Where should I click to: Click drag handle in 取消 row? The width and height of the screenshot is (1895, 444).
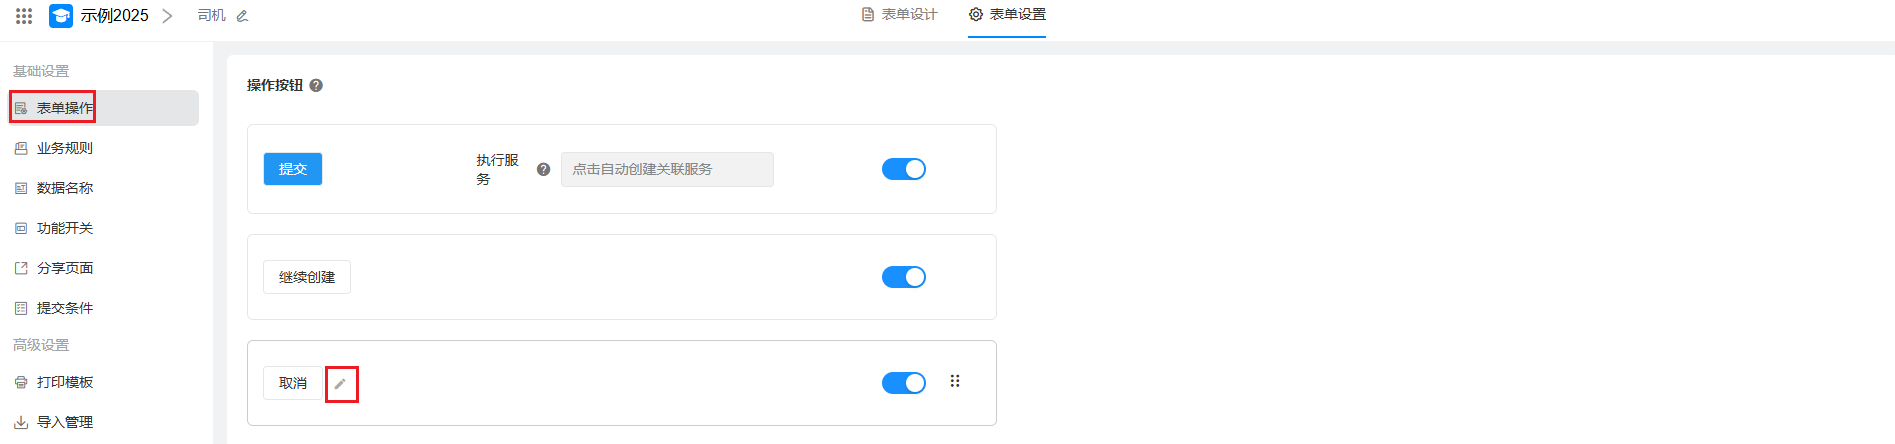click(955, 381)
